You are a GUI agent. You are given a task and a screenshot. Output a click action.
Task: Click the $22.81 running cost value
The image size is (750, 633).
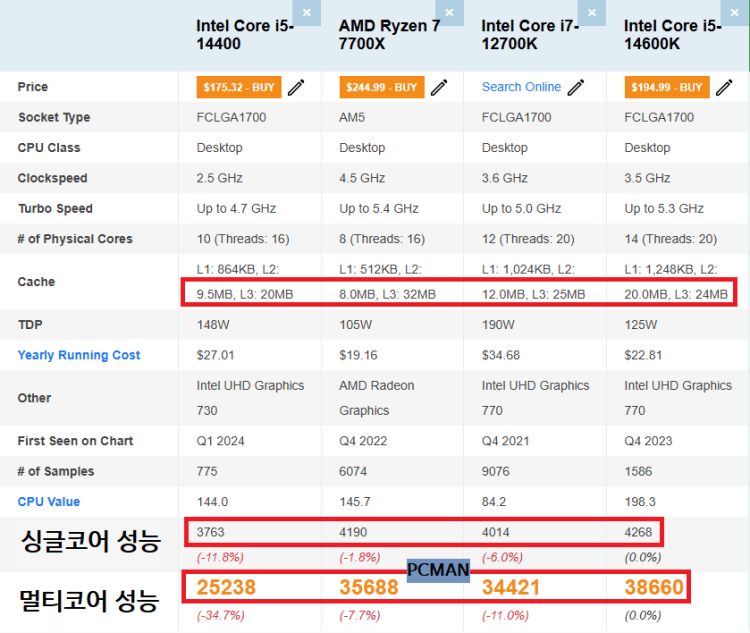point(643,355)
